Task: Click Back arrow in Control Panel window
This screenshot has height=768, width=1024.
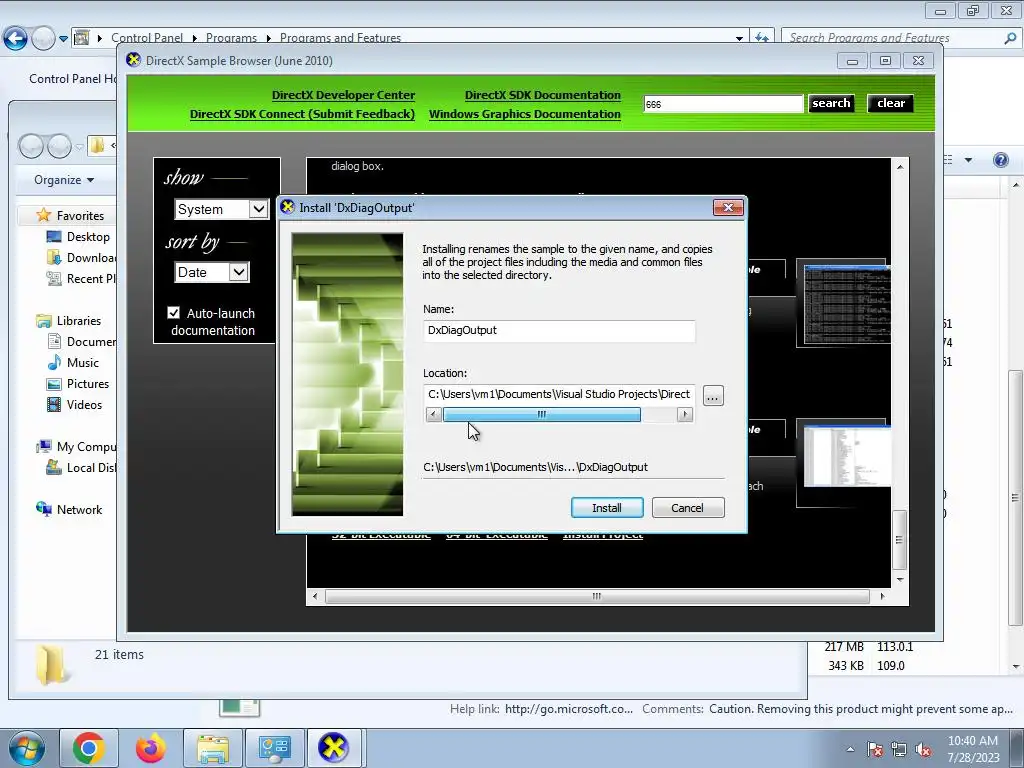Action: point(16,39)
